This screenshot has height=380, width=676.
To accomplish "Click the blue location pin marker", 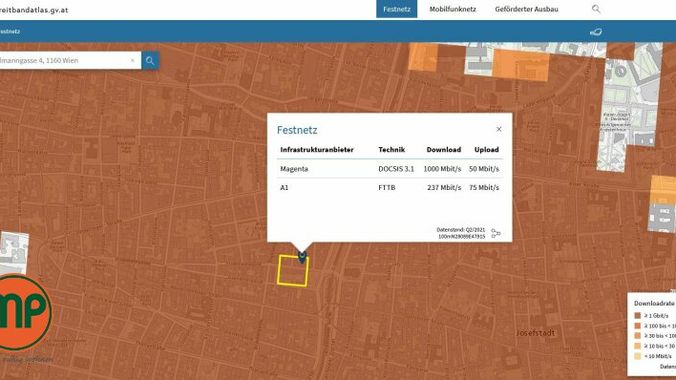I will click(302, 257).
